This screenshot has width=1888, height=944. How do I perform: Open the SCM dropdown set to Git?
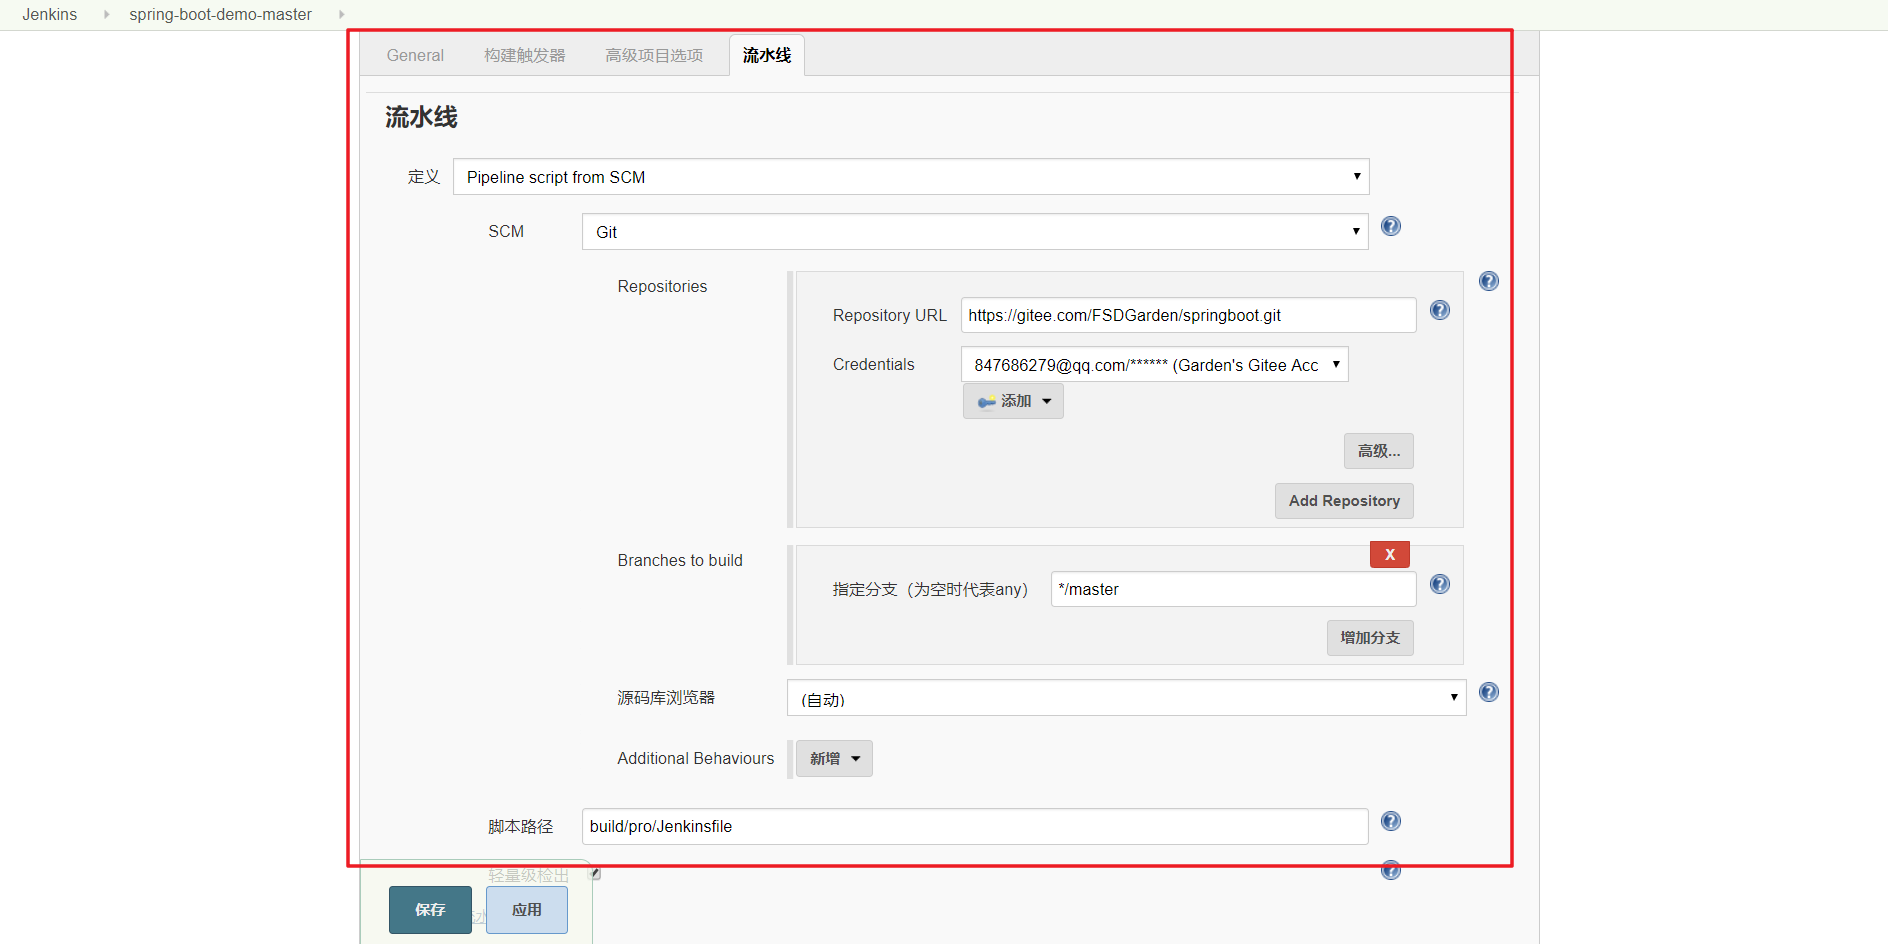(x=975, y=232)
